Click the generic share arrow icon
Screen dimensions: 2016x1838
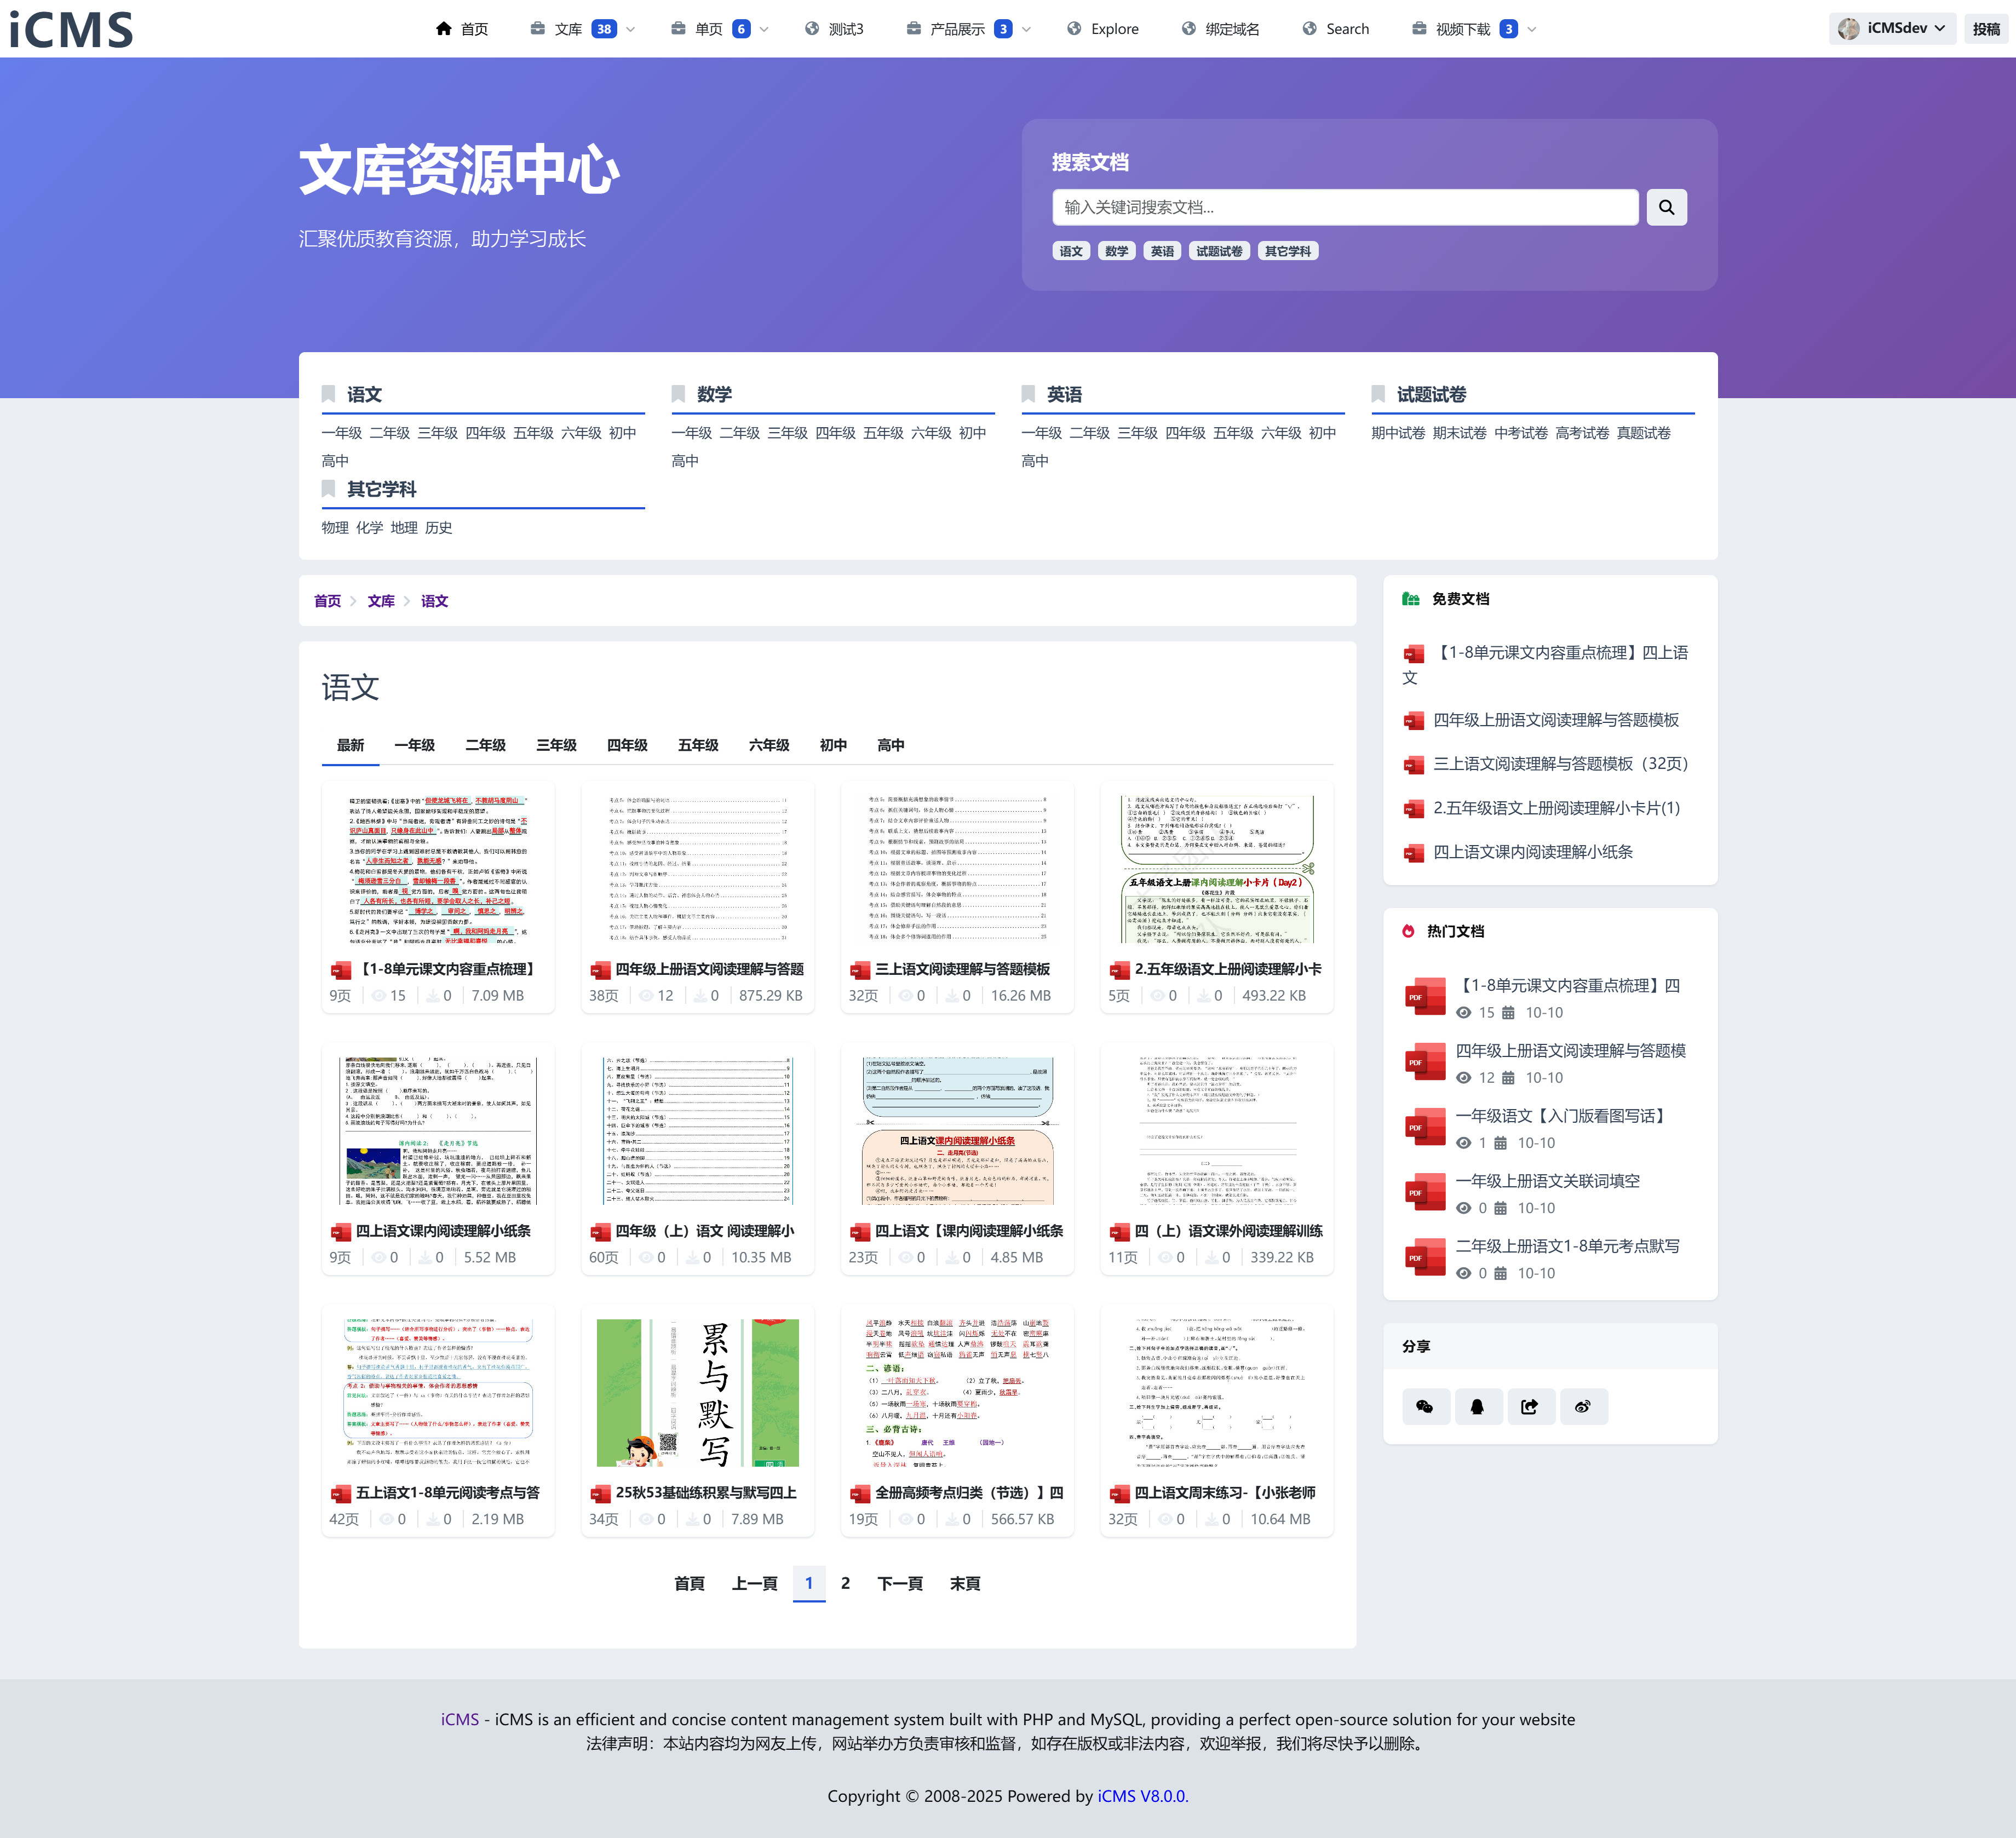click(x=1530, y=1406)
